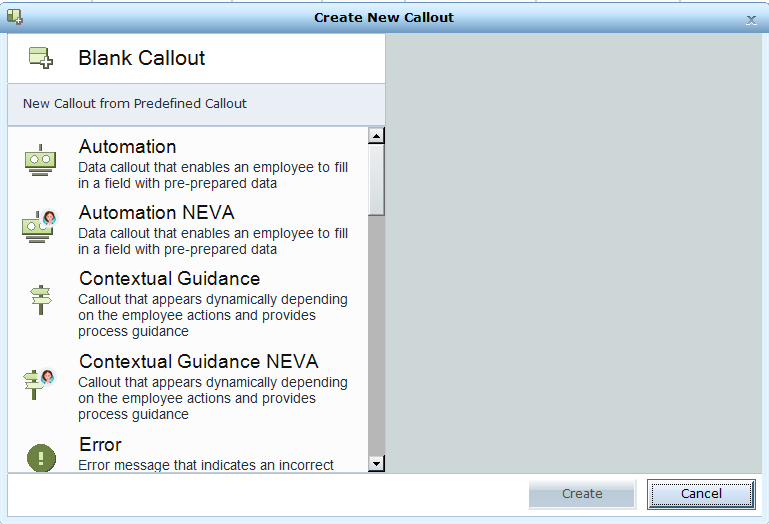
Task: Select the Automation callout title
Action: pos(128,147)
